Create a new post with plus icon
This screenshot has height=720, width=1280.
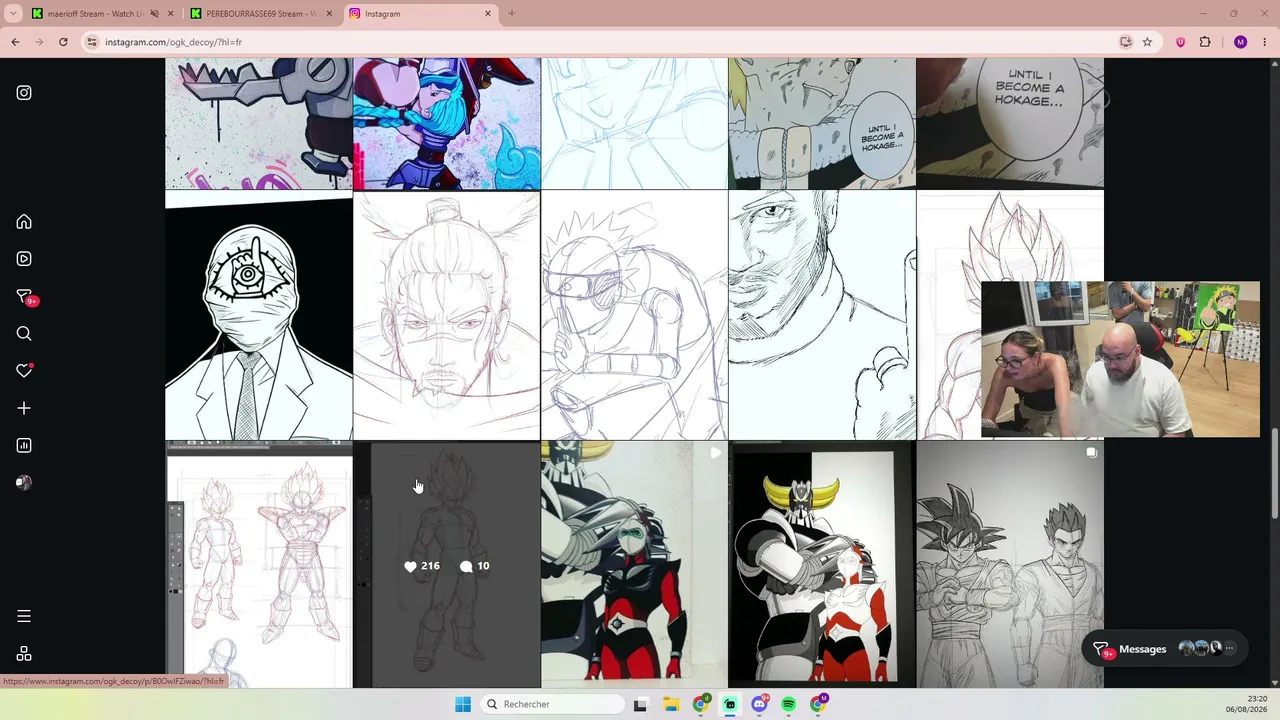click(24, 408)
